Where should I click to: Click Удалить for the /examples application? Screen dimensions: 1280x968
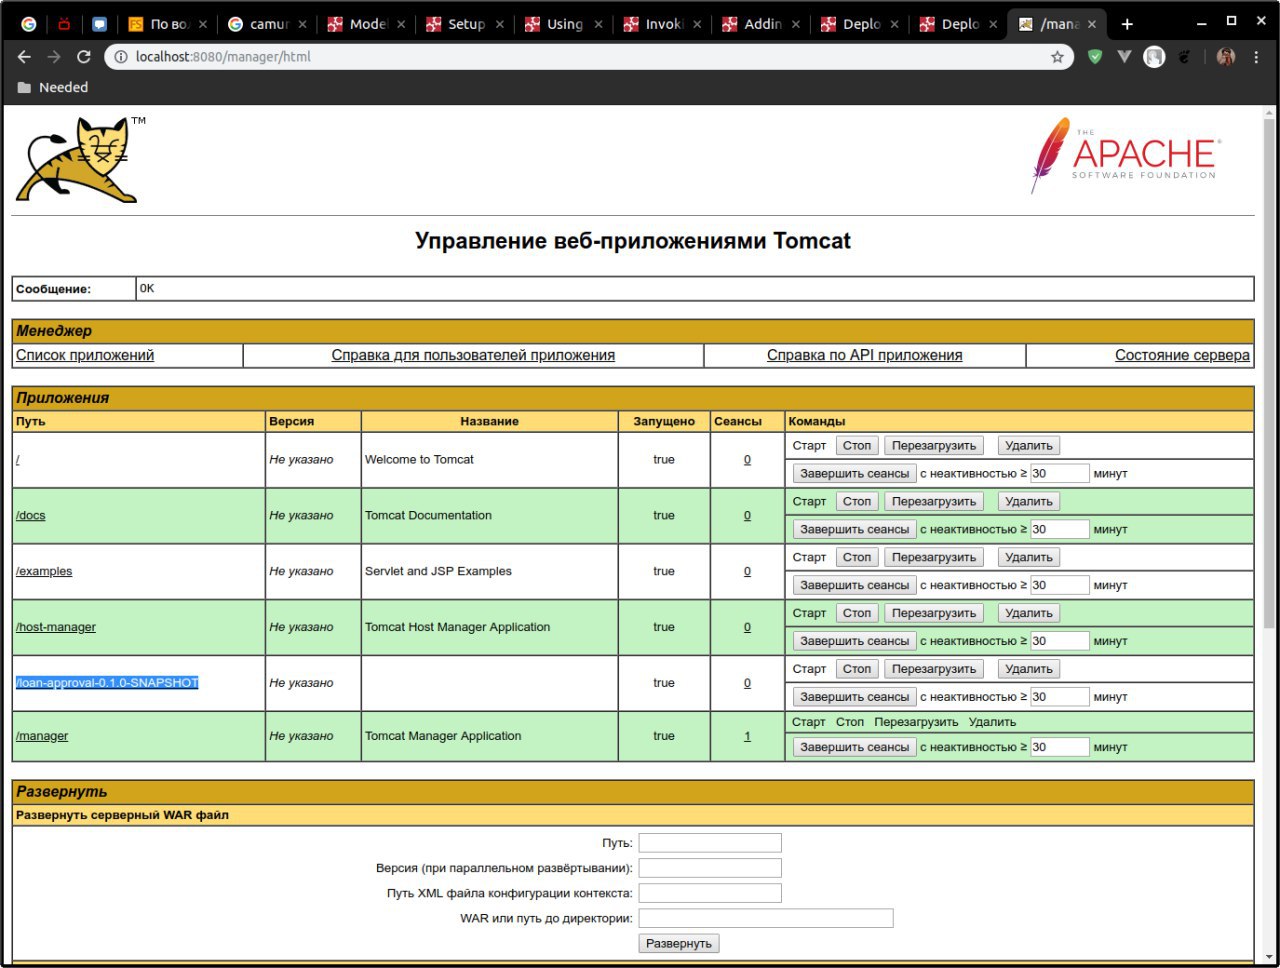pos(1029,558)
